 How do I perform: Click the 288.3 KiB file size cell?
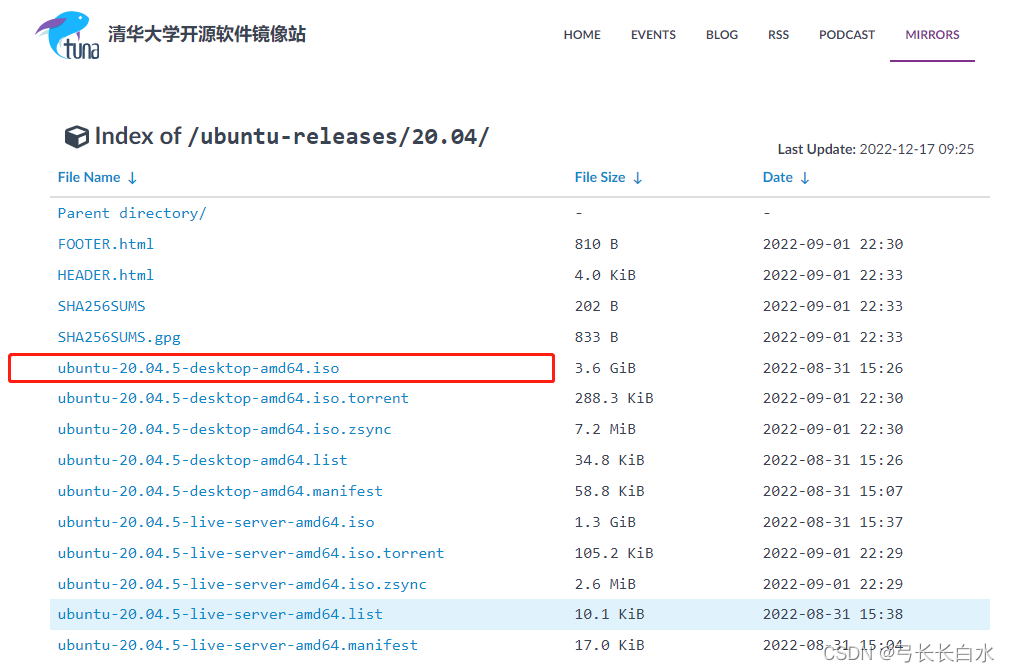(614, 398)
